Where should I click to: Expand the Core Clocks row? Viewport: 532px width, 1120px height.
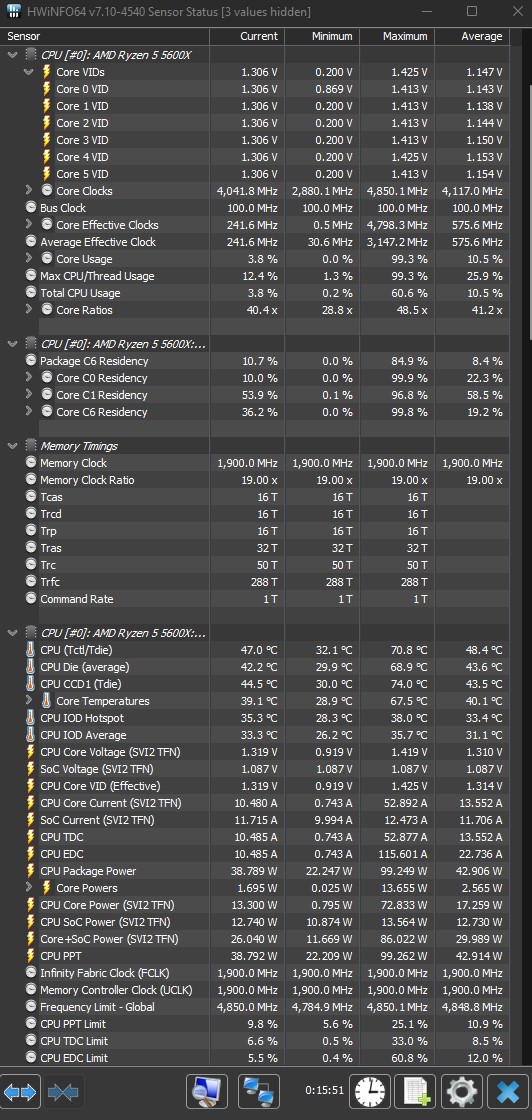pyautogui.click(x=29, y=191)
